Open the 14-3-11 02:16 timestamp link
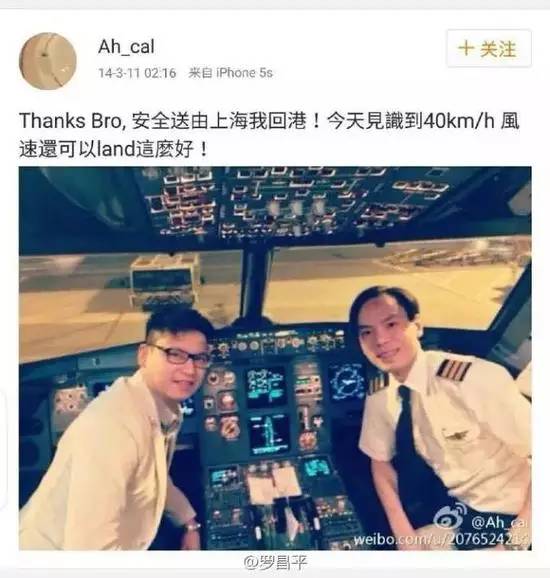550x578 pixels. (x=137, y=73)
